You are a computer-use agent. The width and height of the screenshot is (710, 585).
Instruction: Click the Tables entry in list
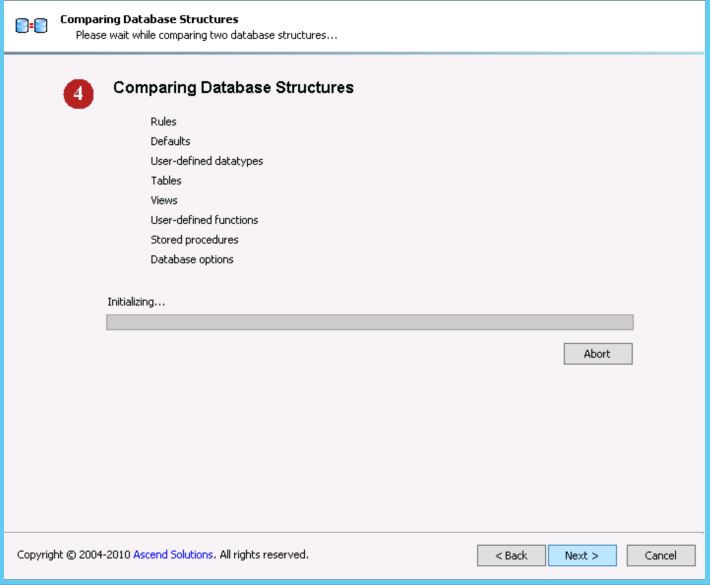pos(166,181)
